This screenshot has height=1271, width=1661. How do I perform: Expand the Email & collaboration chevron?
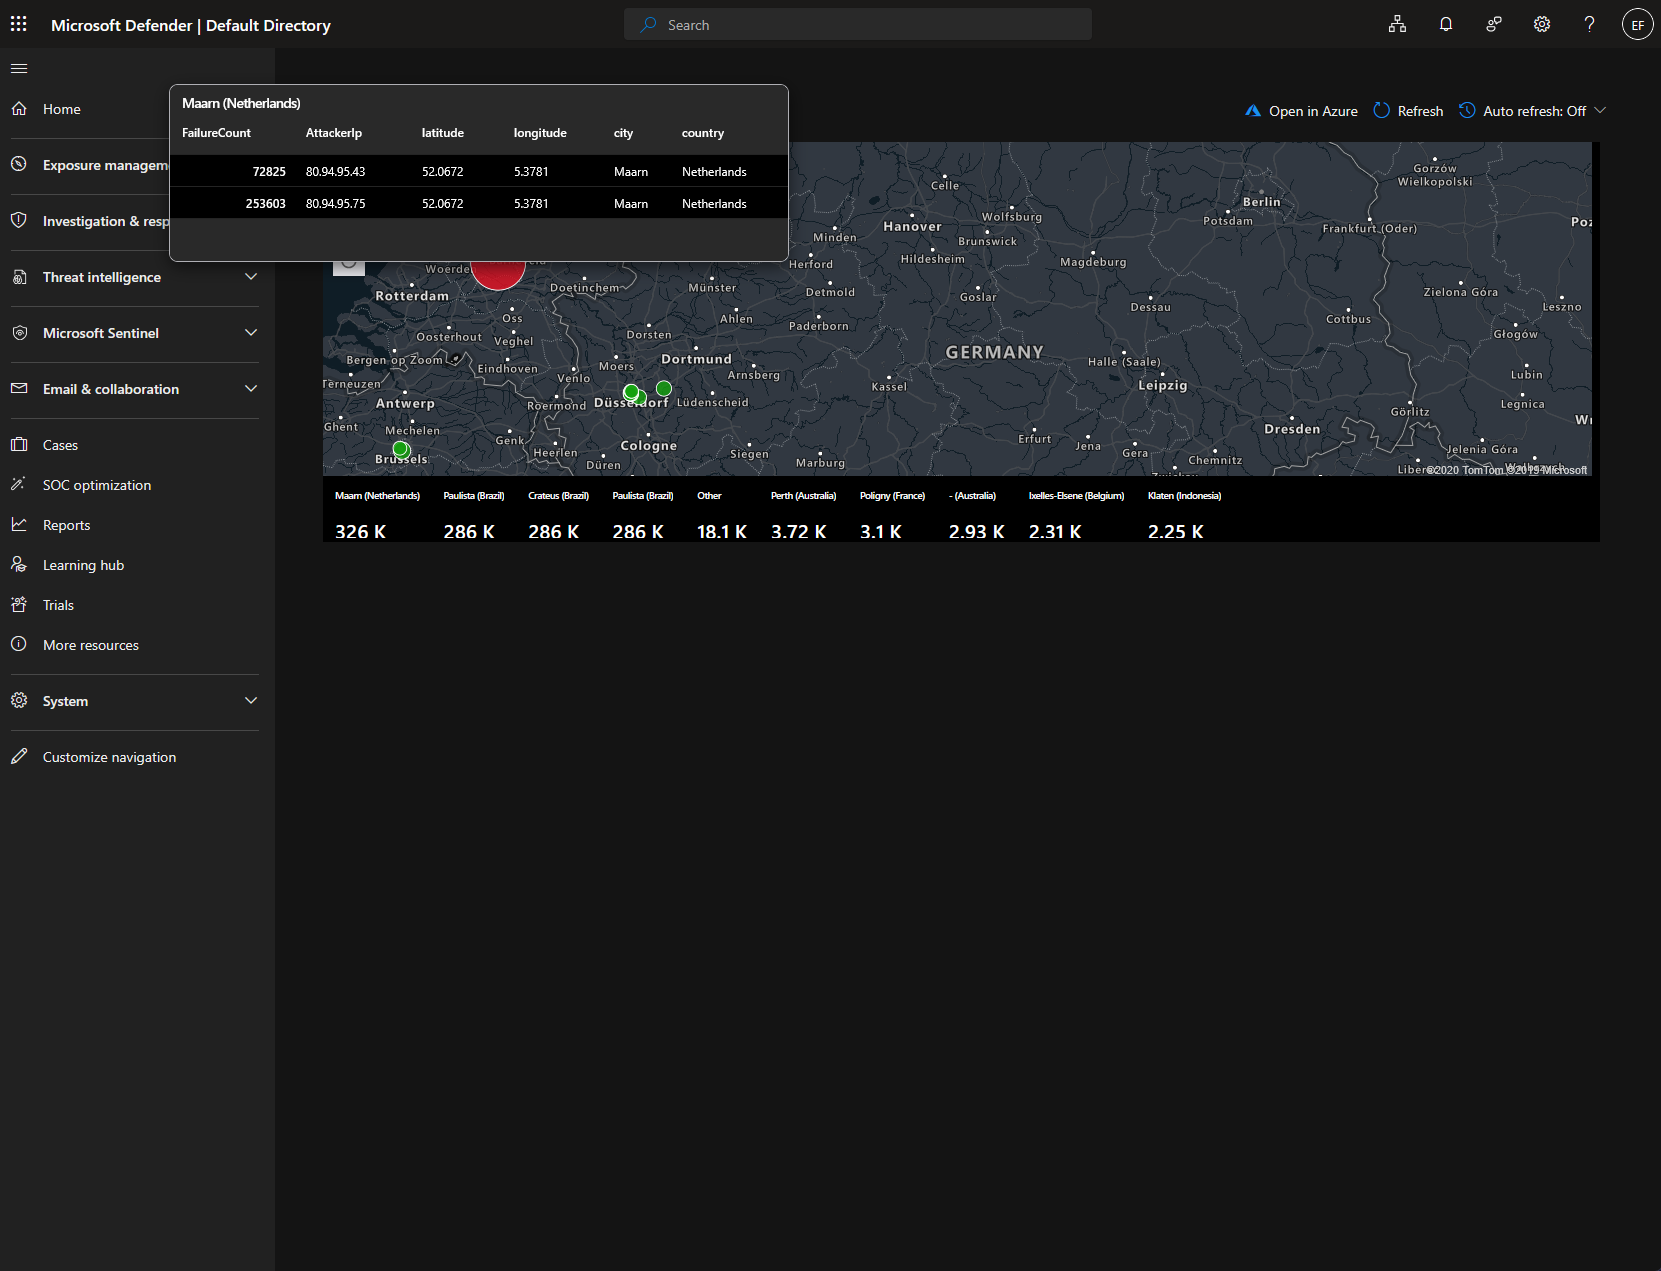pos(251,389)
